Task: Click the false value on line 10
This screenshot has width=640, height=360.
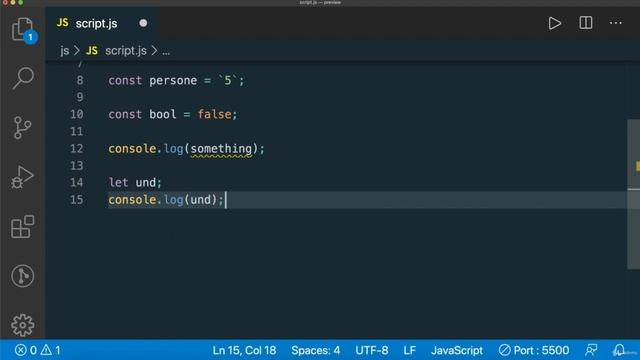Action: [214, 114]
